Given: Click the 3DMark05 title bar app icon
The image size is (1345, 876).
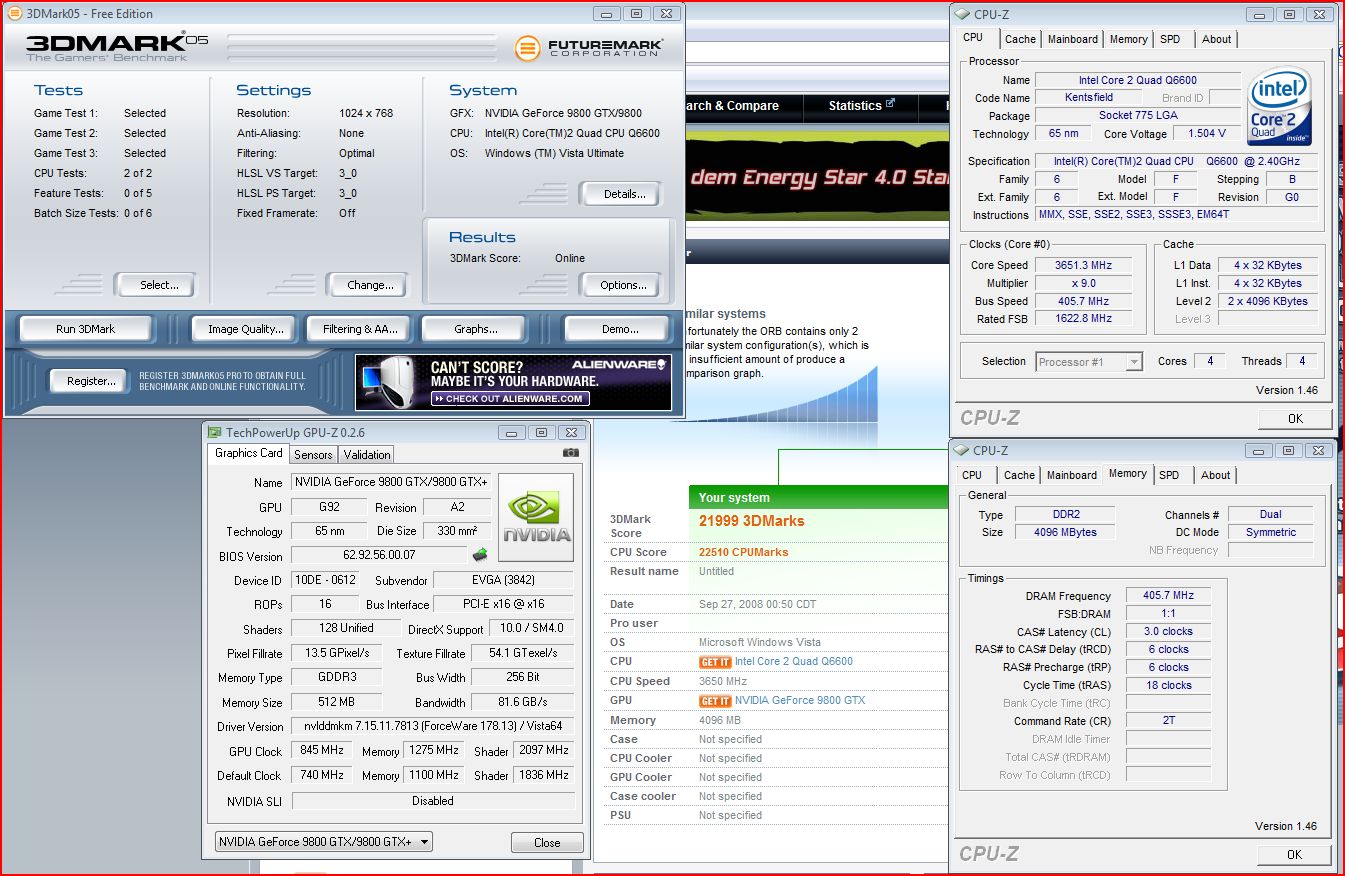Looking at the screenshot, I should pos(14,14).
